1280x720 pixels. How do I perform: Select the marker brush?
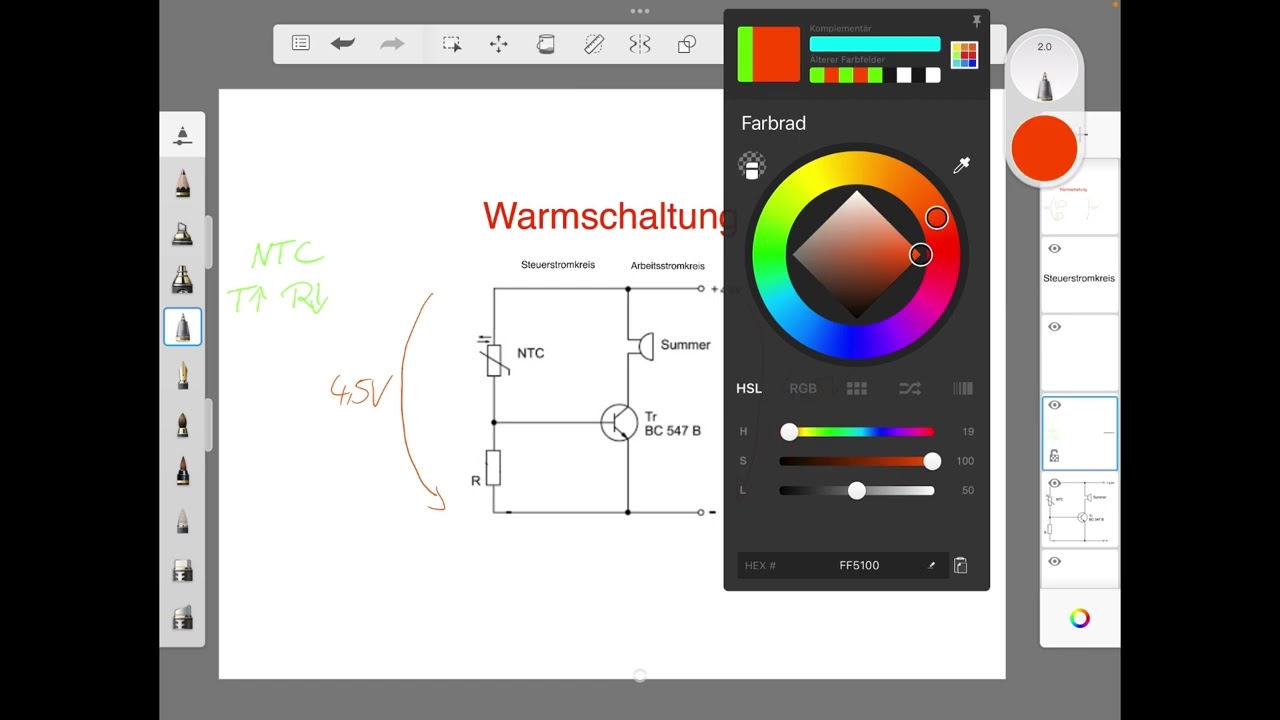[182, 279]
